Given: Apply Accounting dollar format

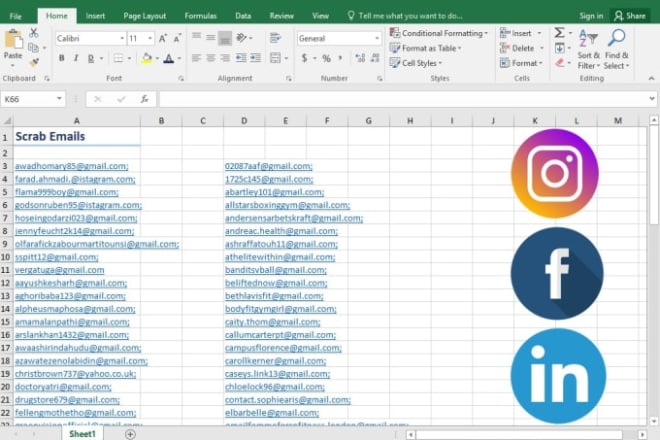Looking at the screenshot, I should [304, 58].
